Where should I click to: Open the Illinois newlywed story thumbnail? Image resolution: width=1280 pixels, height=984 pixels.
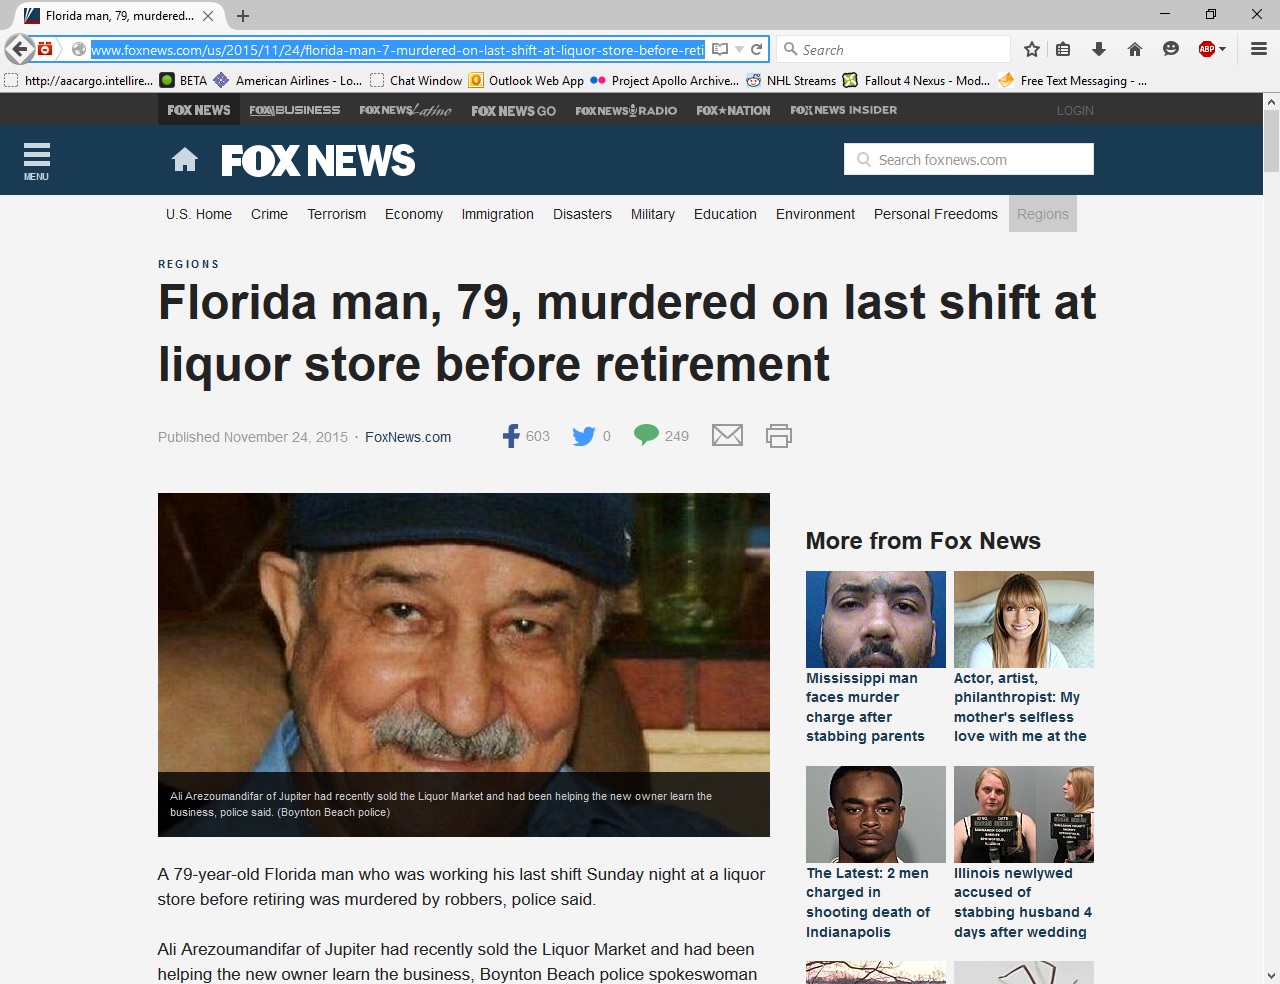1024,814
